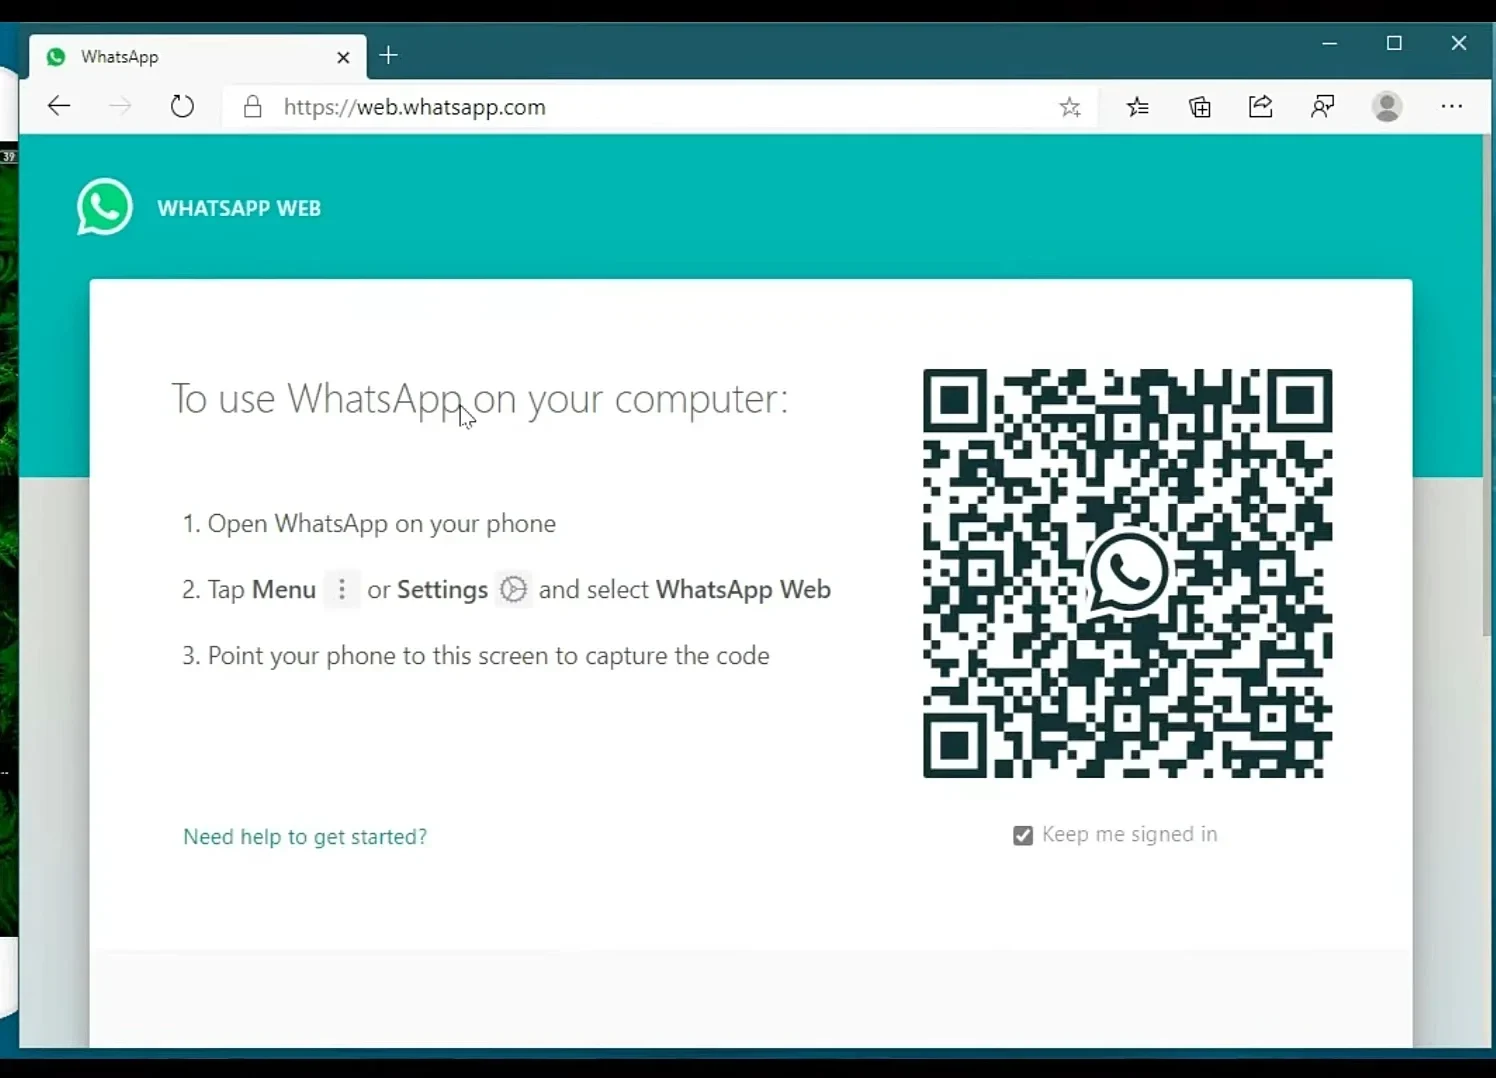This screenshot has height=1078, width=1496.
Task: Go back to the previous page
Action: [x=59, y=106]
